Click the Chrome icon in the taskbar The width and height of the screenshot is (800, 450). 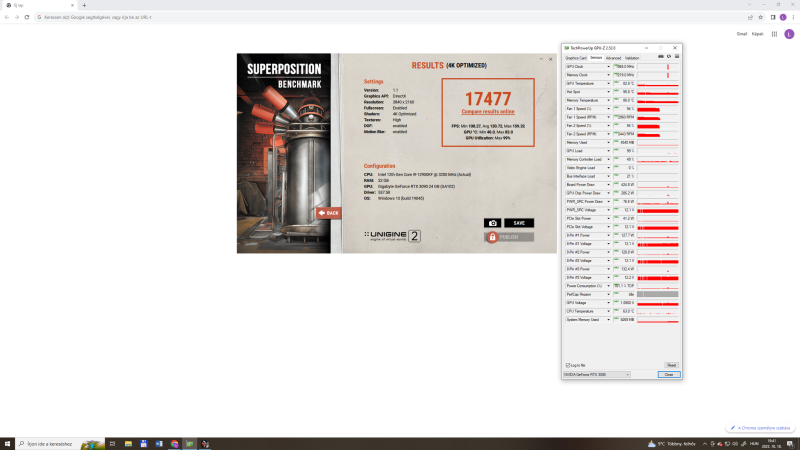click(174, 444)
